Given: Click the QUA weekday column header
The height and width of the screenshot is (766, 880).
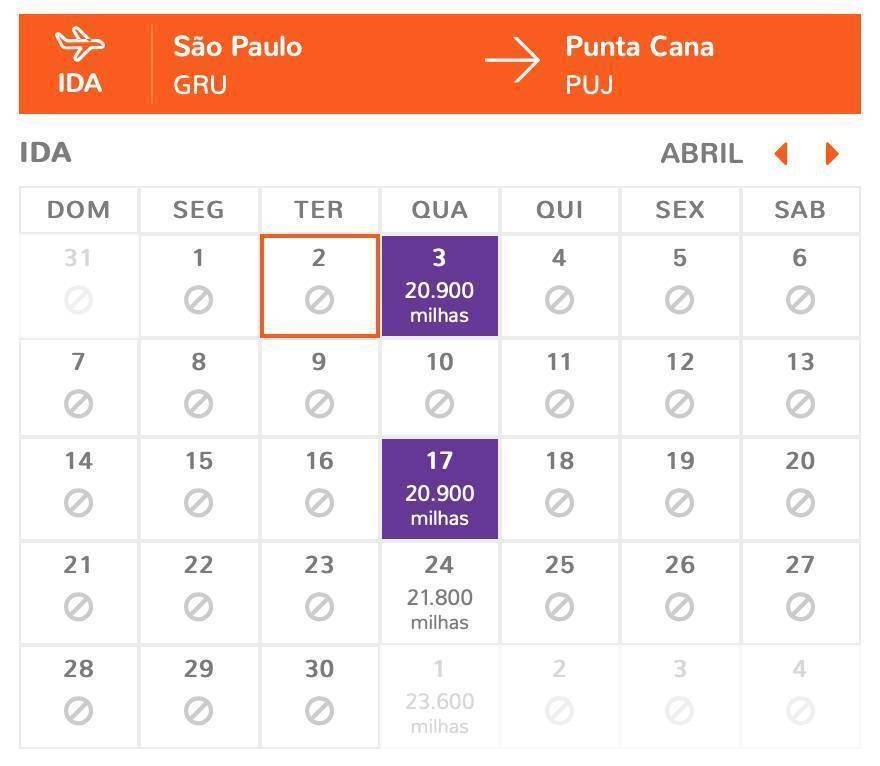Looking at the screenshot, I should click(440, 210).
